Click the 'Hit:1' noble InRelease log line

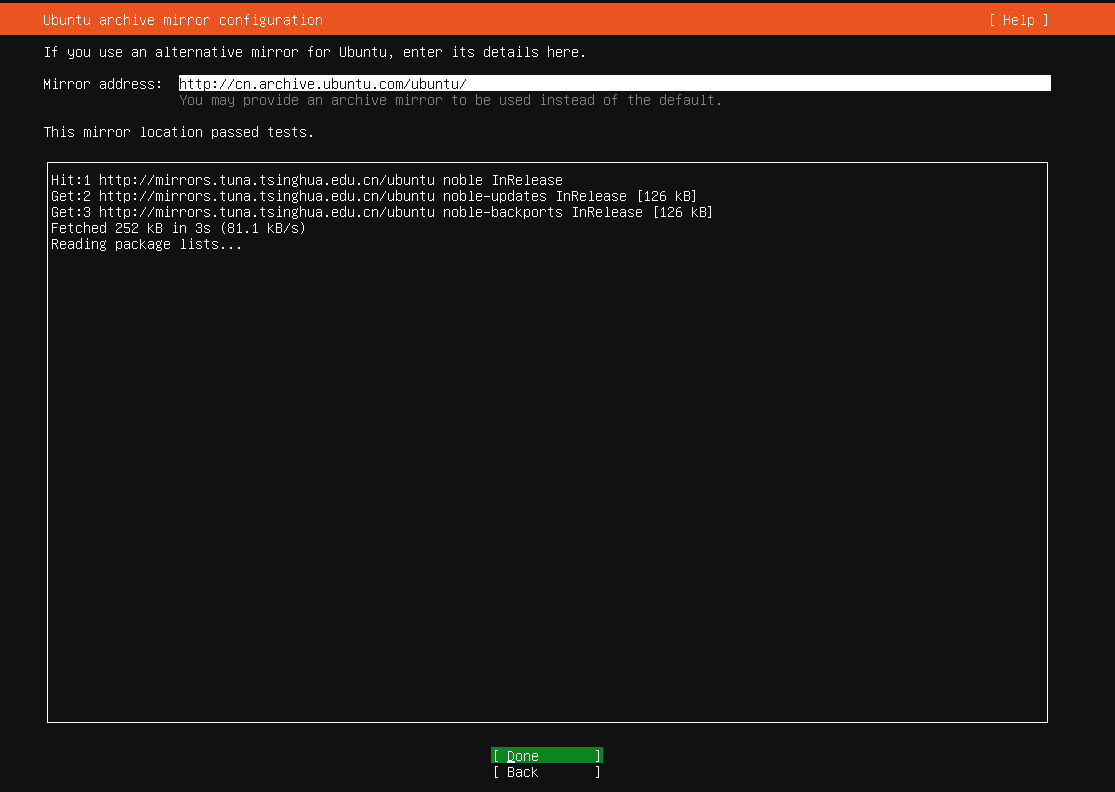click(x=306, y=180)
